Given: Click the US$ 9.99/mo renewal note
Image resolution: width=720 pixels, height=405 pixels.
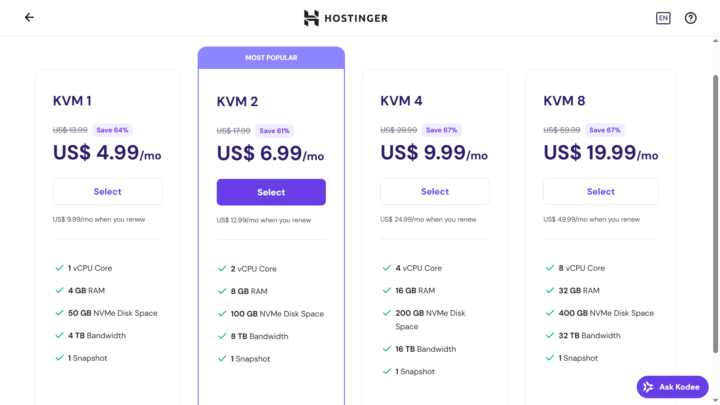Looking at the screenshot, I should [x=99, y=219].
